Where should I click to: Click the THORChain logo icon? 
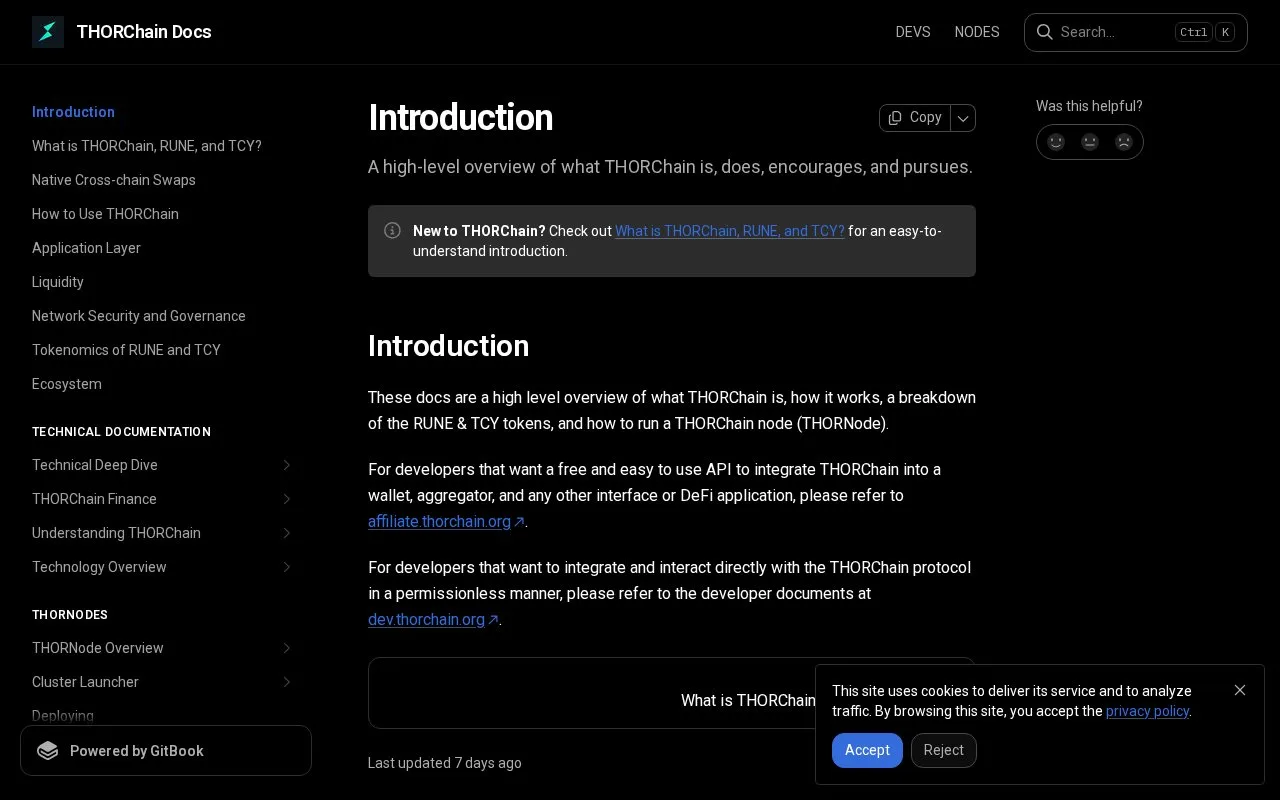[48, 32]
